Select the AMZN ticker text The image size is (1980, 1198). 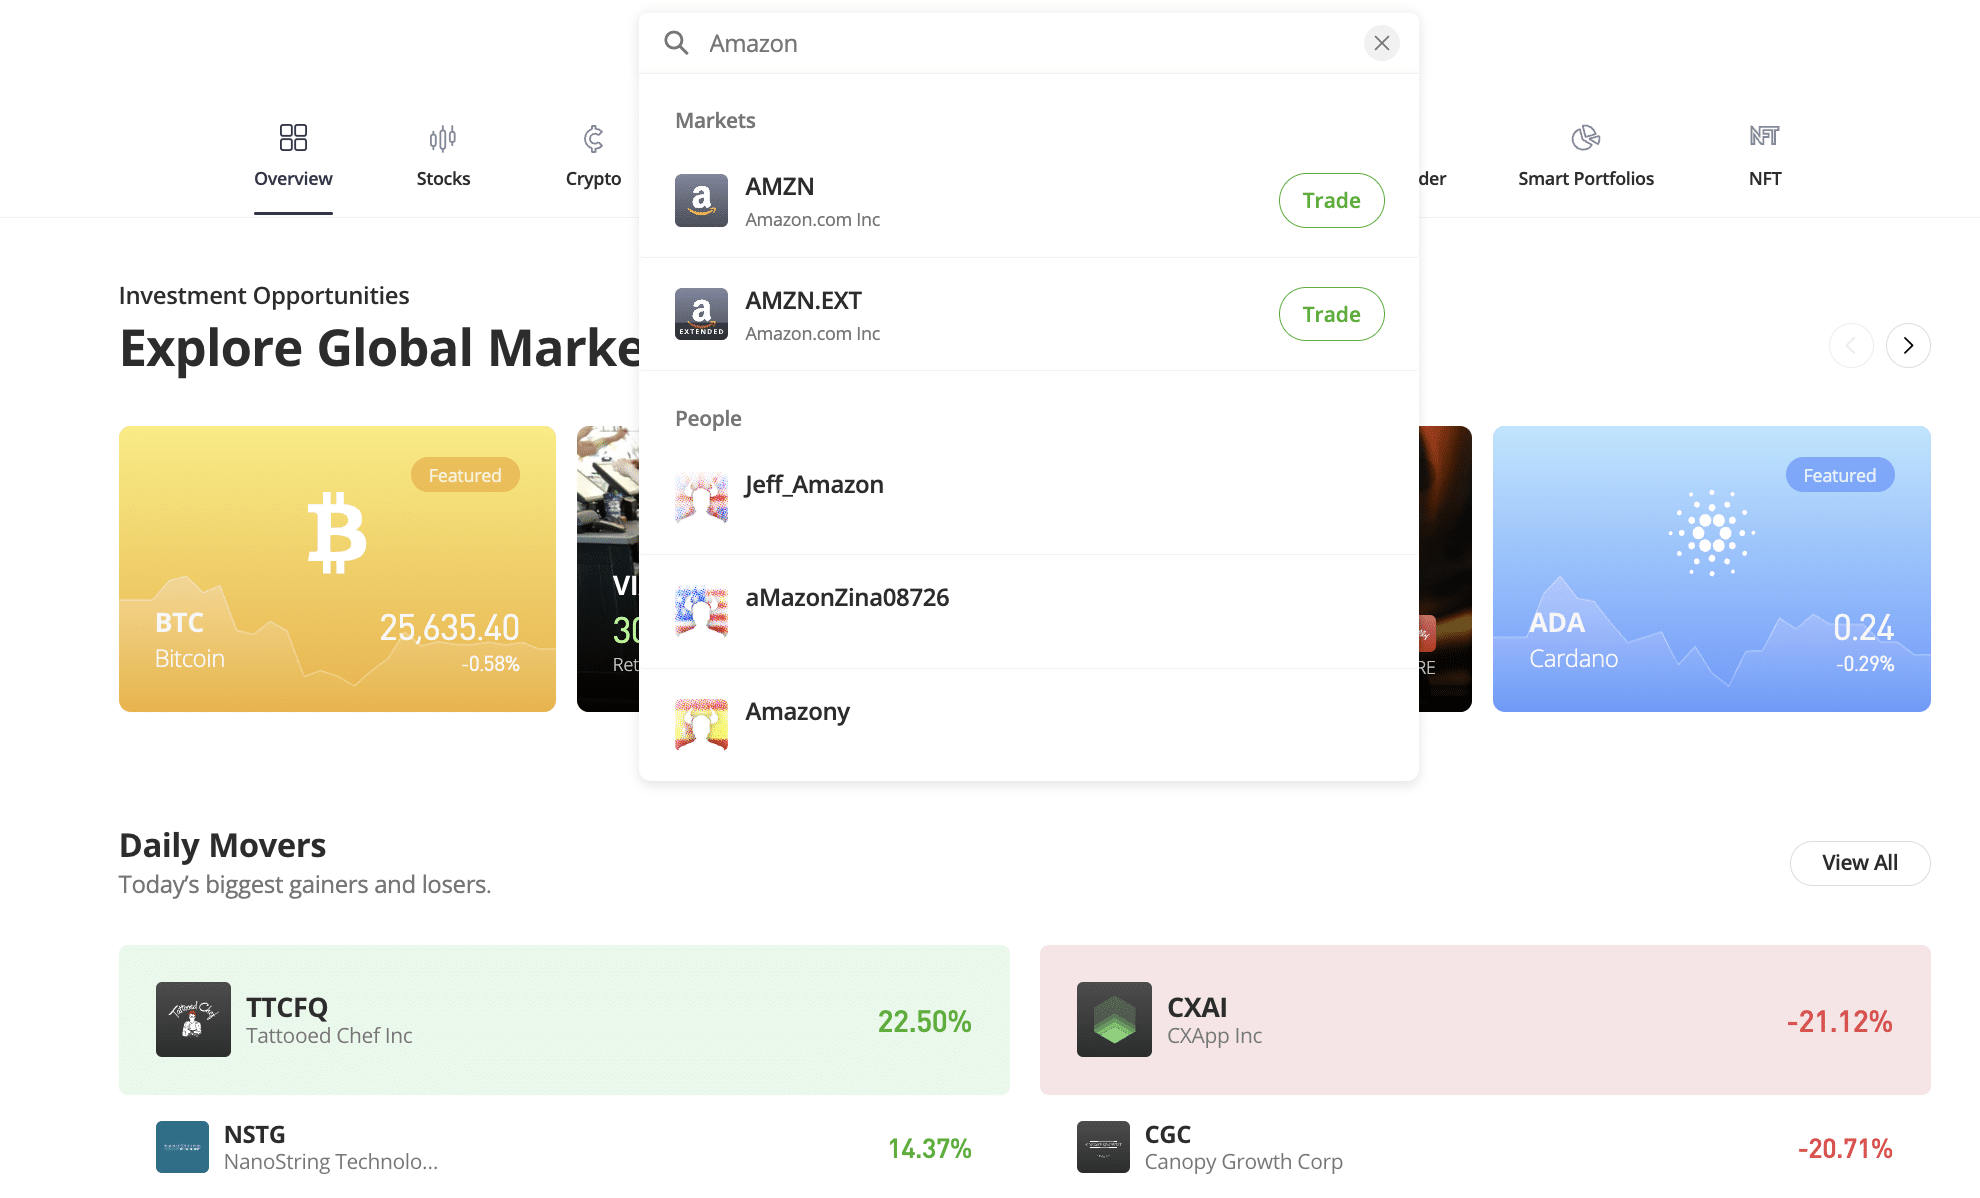click(779, 187)
